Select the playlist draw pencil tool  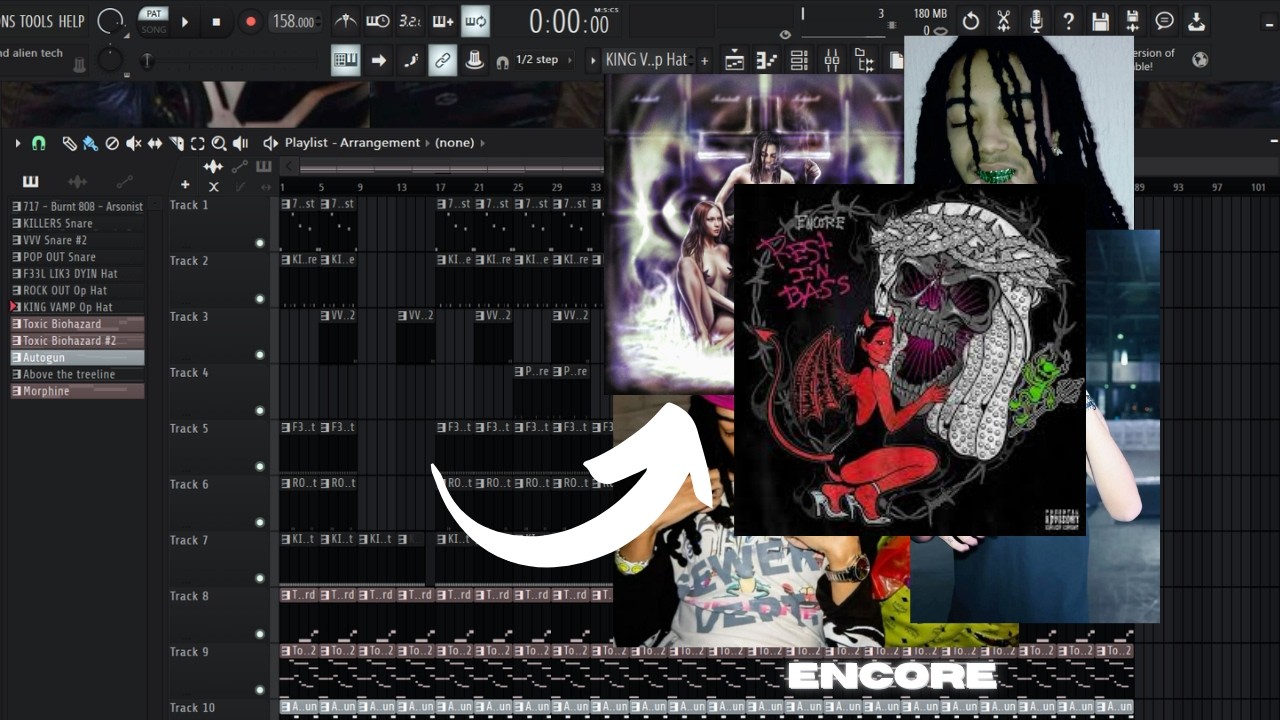[69, 143]
